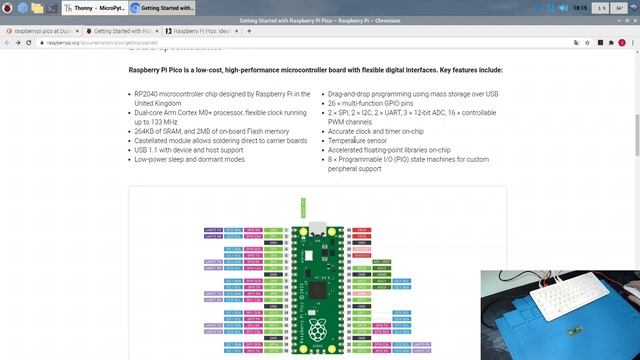The height and width of the screenshot is (360, 640).
Task: Click the translate page icon
Action: click(x=576, y=43)
